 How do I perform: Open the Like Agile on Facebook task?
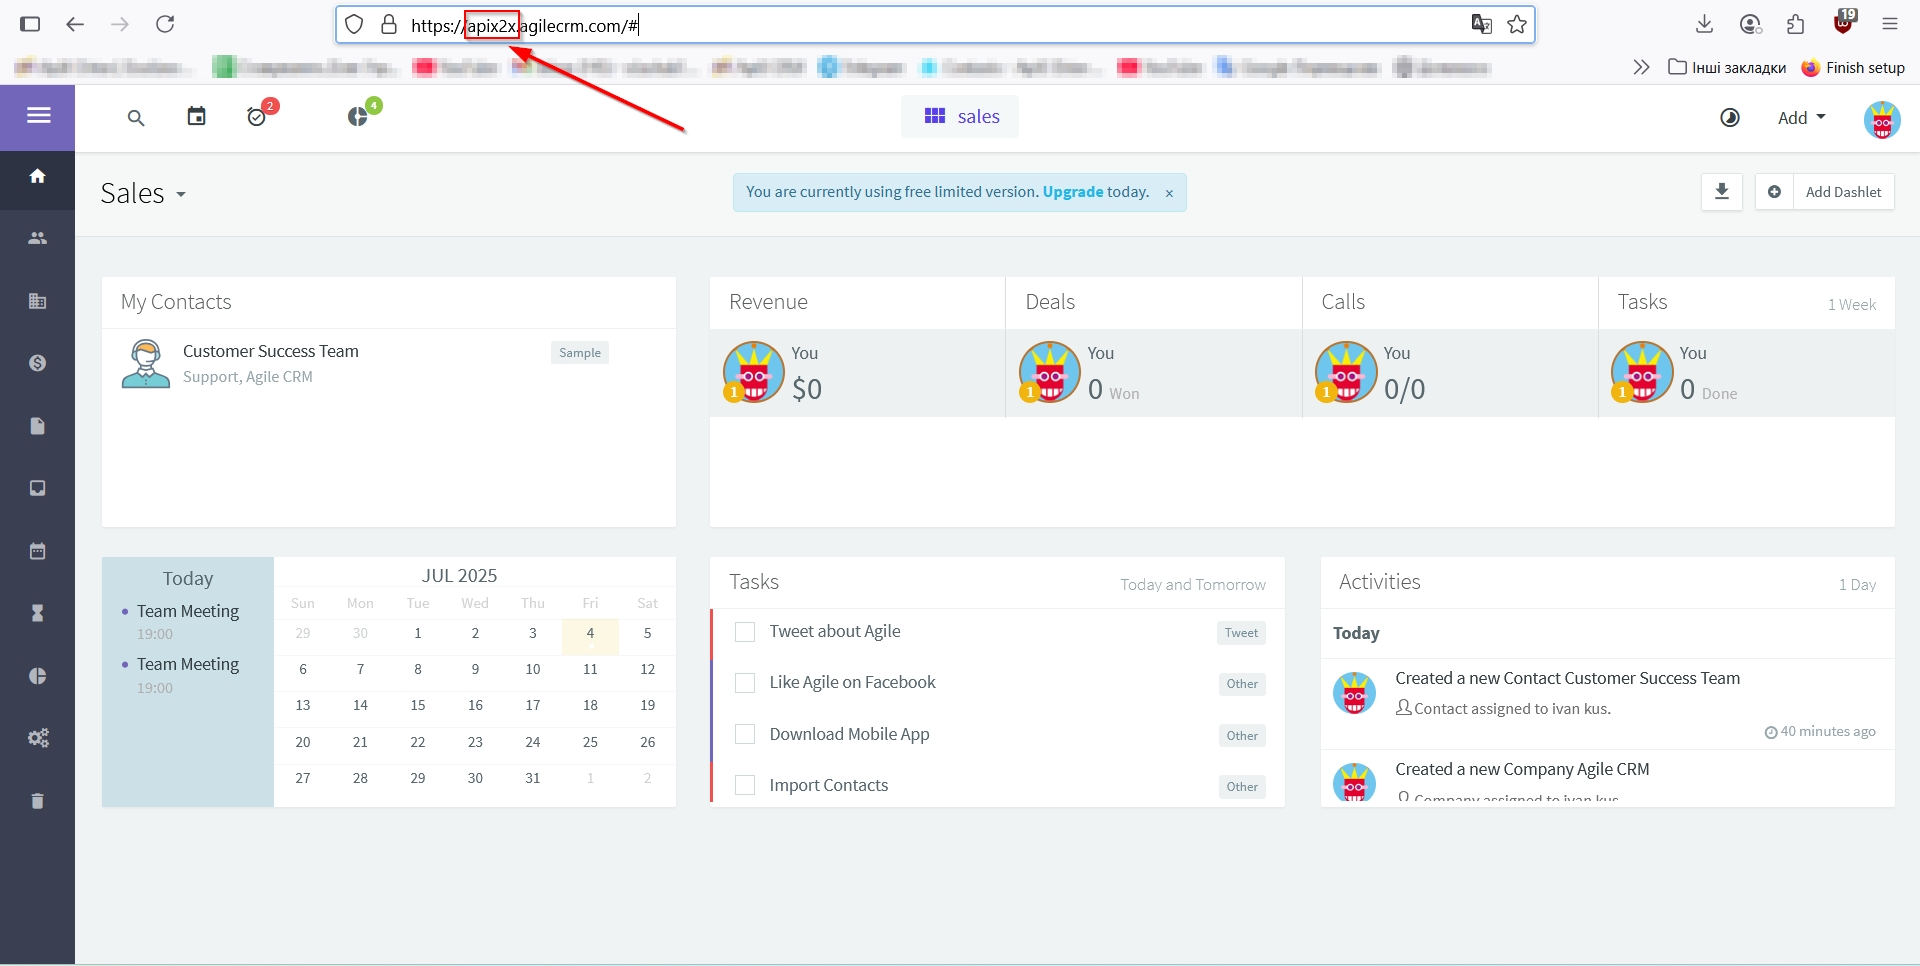click(x=853, y=682)
